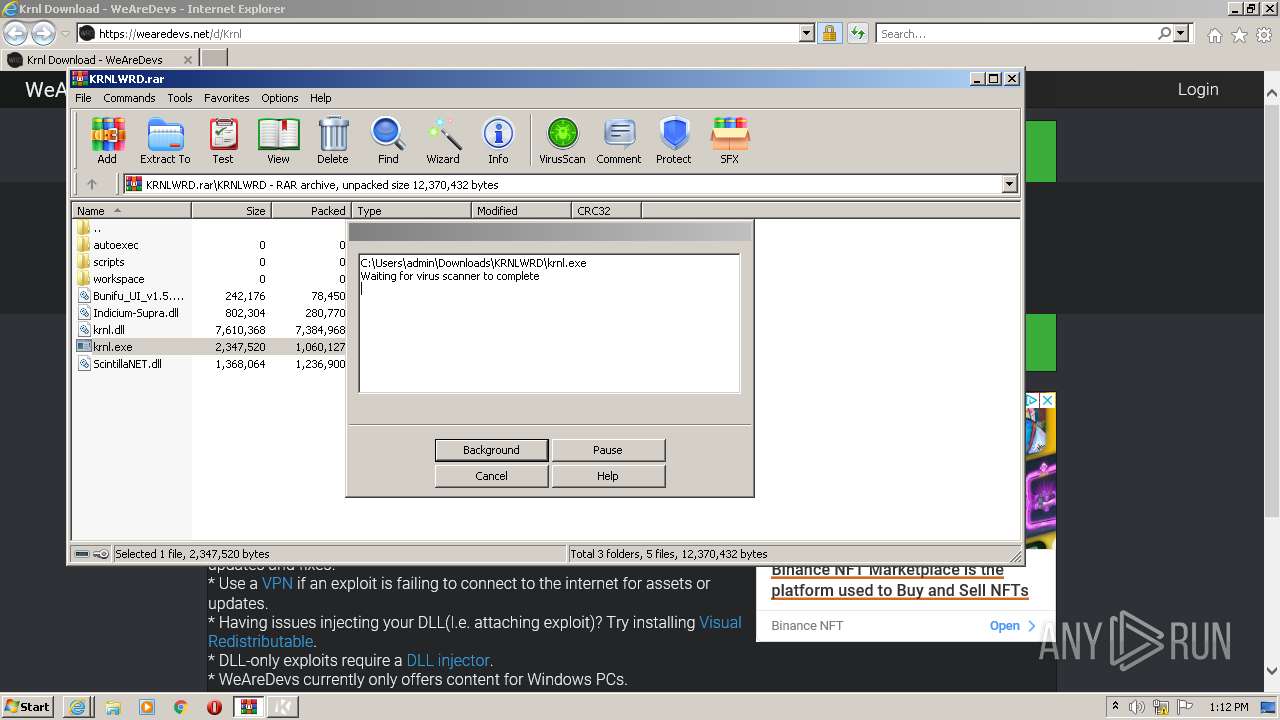Click the Extract To toolbar icon

[165, 140]
